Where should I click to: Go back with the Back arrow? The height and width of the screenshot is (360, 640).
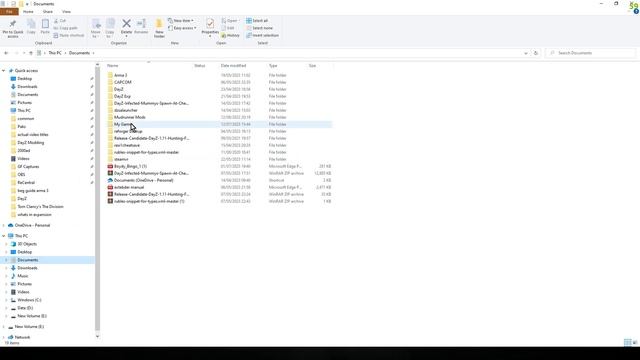[x=6, y=53]
